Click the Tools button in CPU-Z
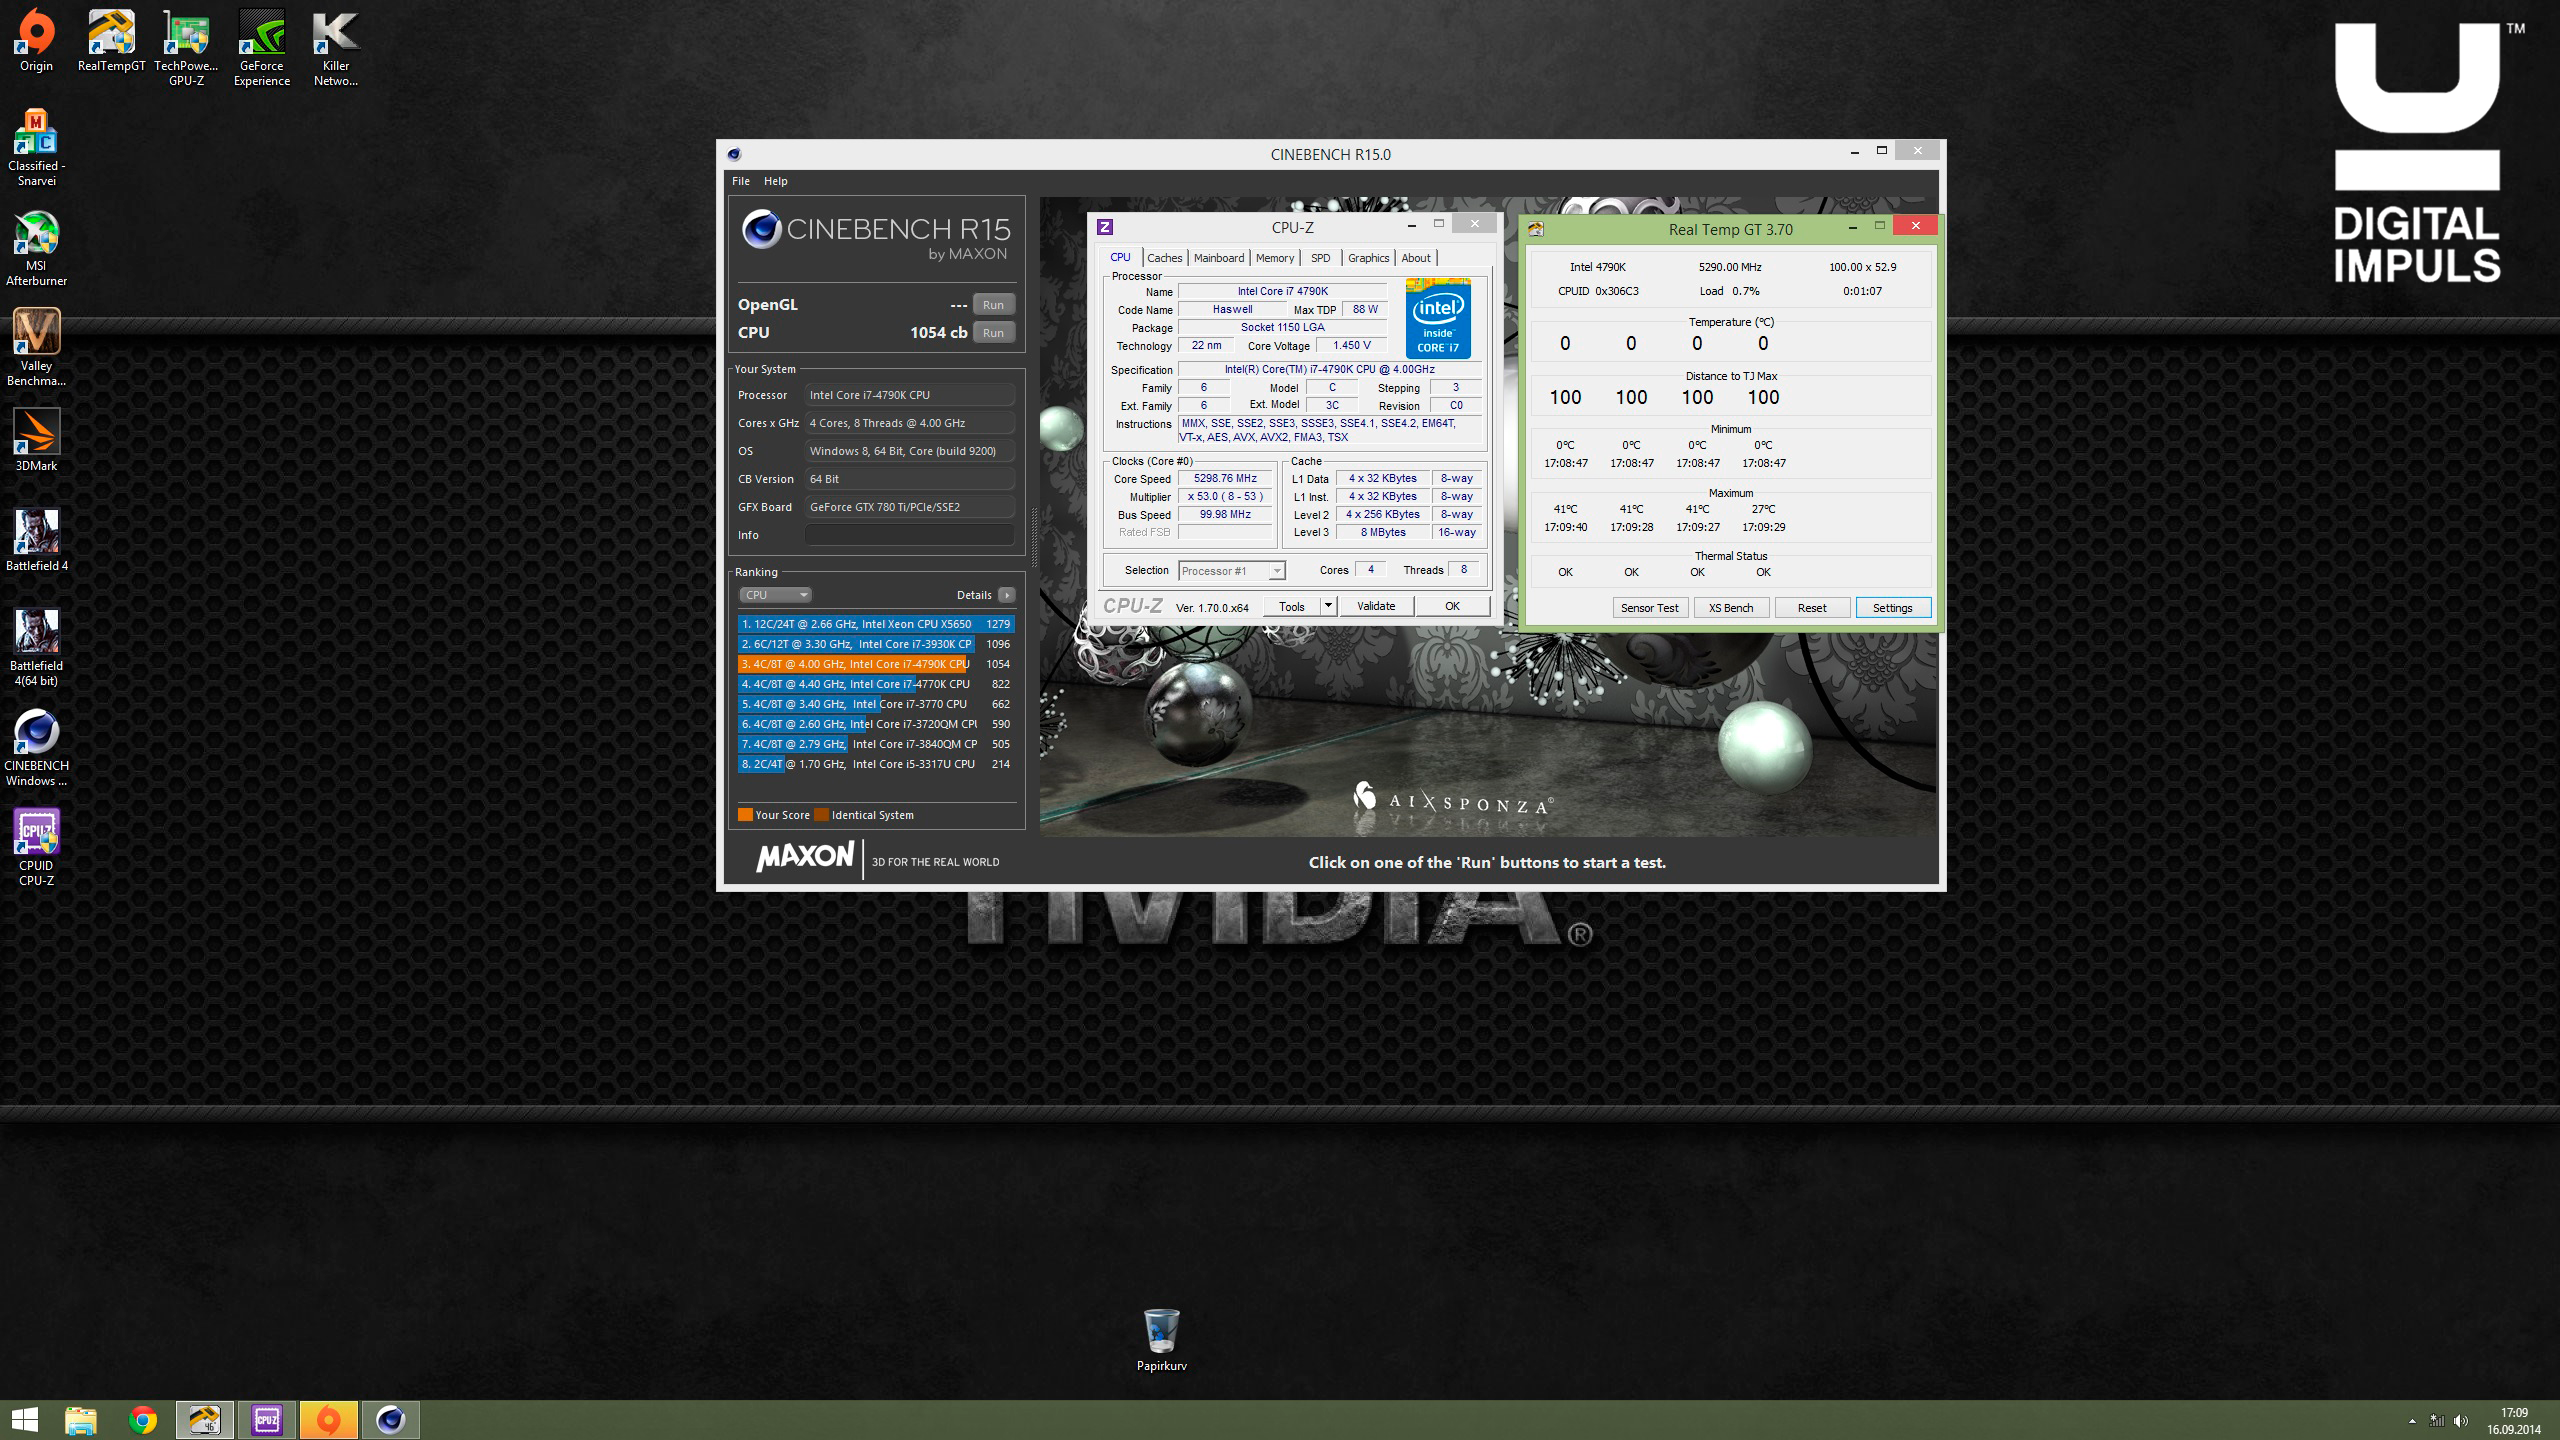The width and height of the screenshot is (2560, 1440). 1292,606
